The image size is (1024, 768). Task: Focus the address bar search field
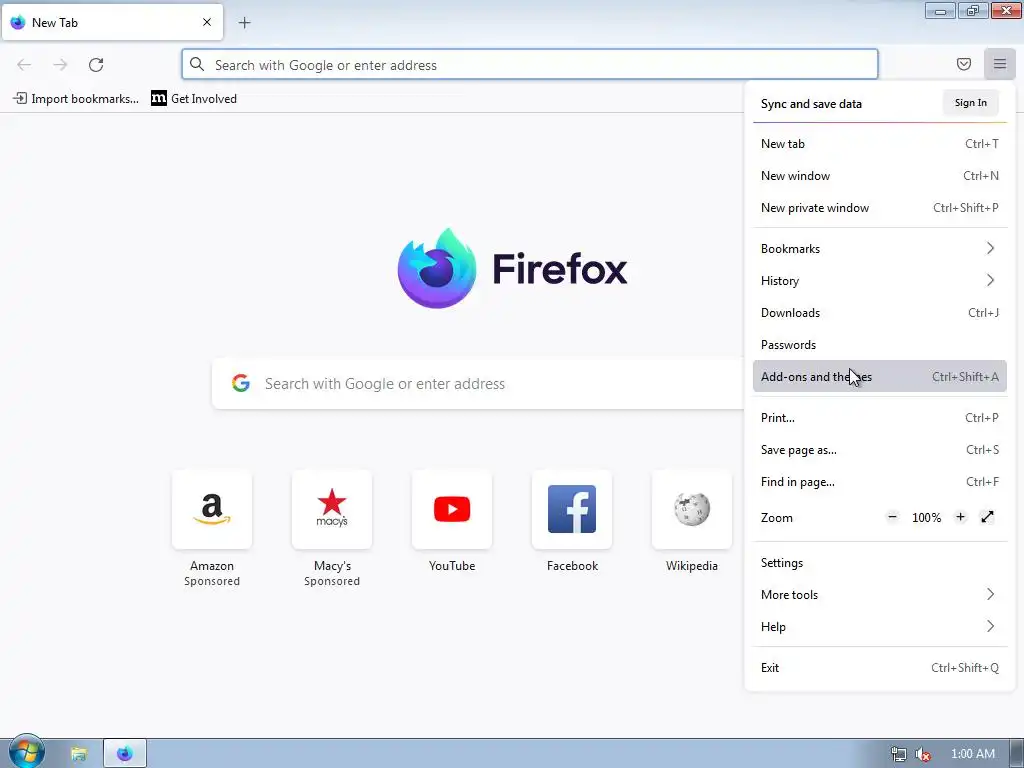(530, 65)
